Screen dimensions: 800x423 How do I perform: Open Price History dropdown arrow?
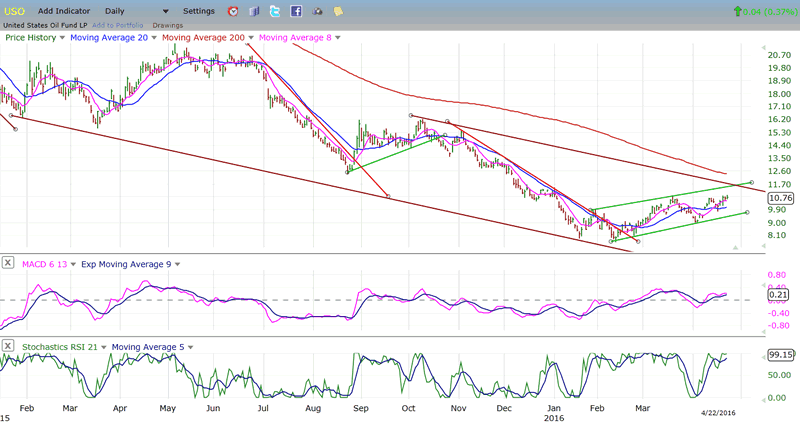(x=62, y=37)
